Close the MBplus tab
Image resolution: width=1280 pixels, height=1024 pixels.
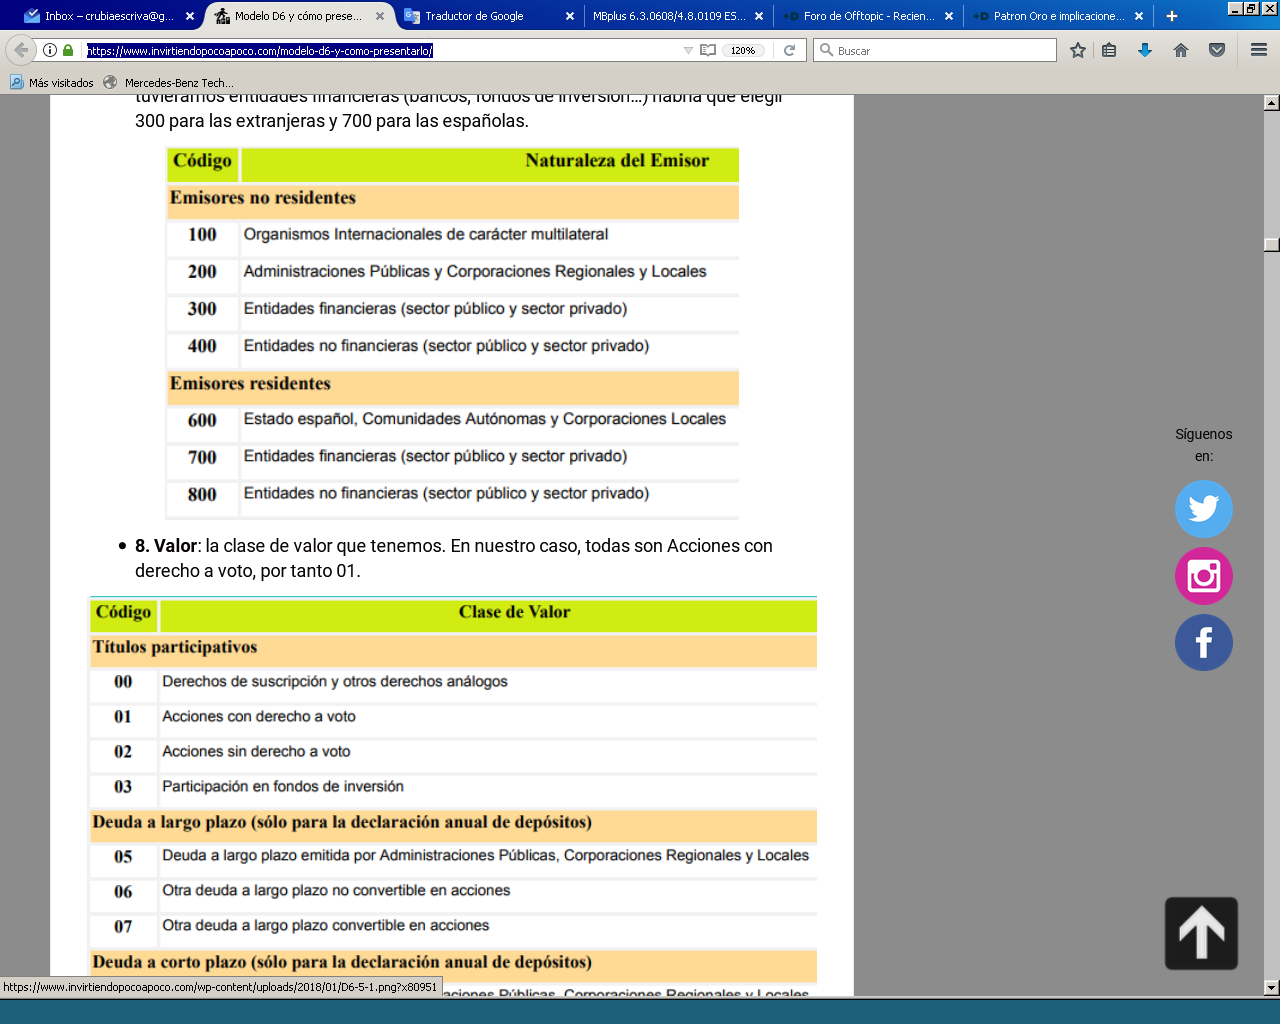(759, 16)
